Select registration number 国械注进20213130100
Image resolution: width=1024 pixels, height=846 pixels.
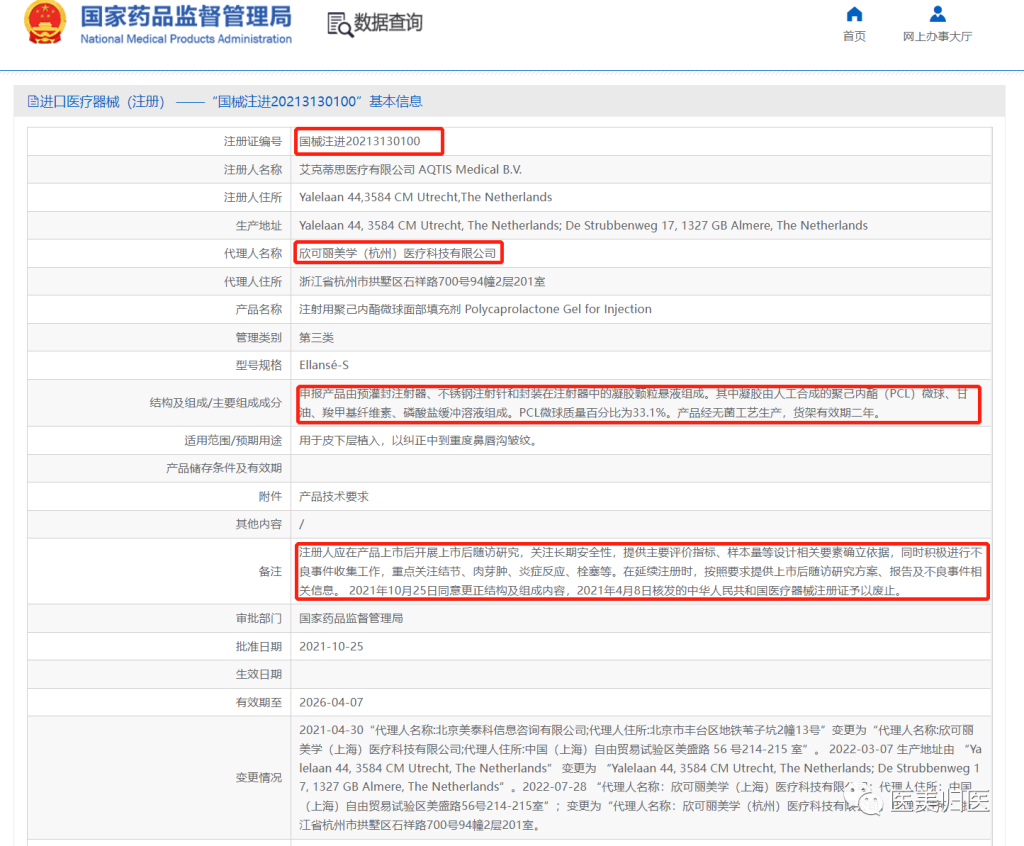(360, 141)
